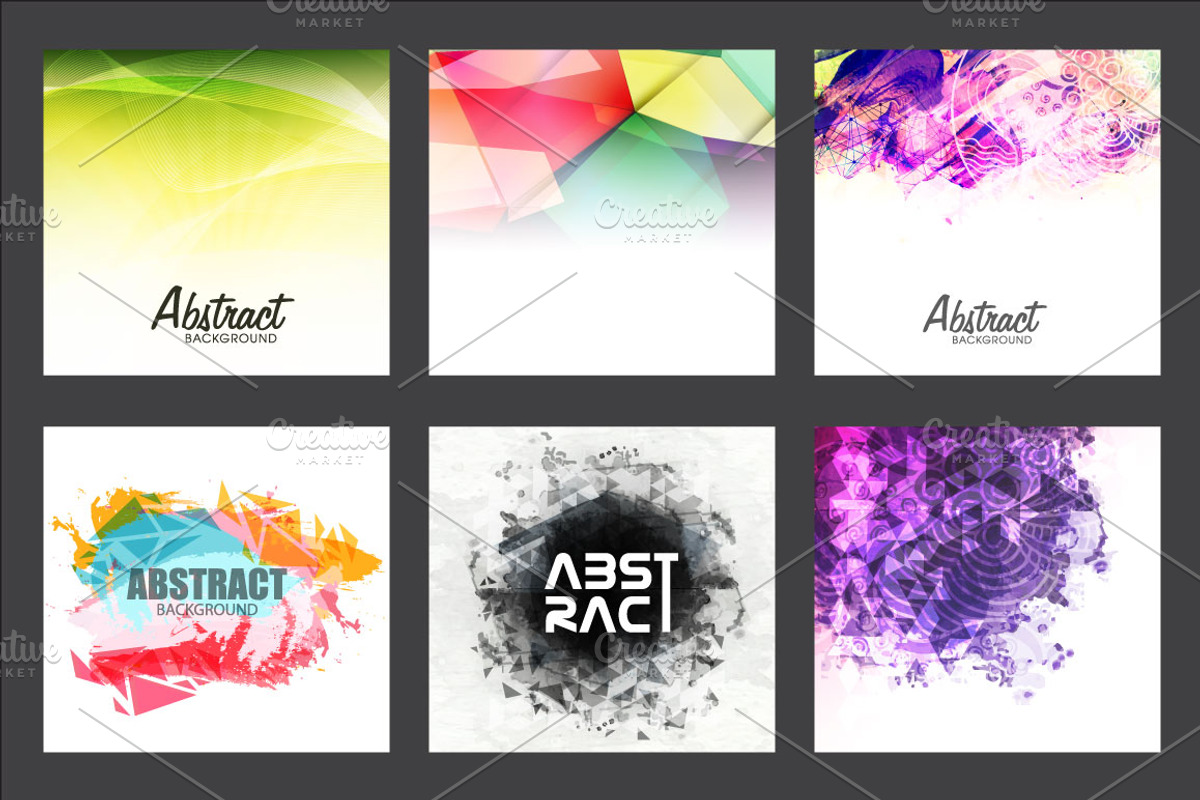This screenshot has width=1200, height=800.
Task: Open the colorful polygon background thumbnail
Action: (602, 212)
